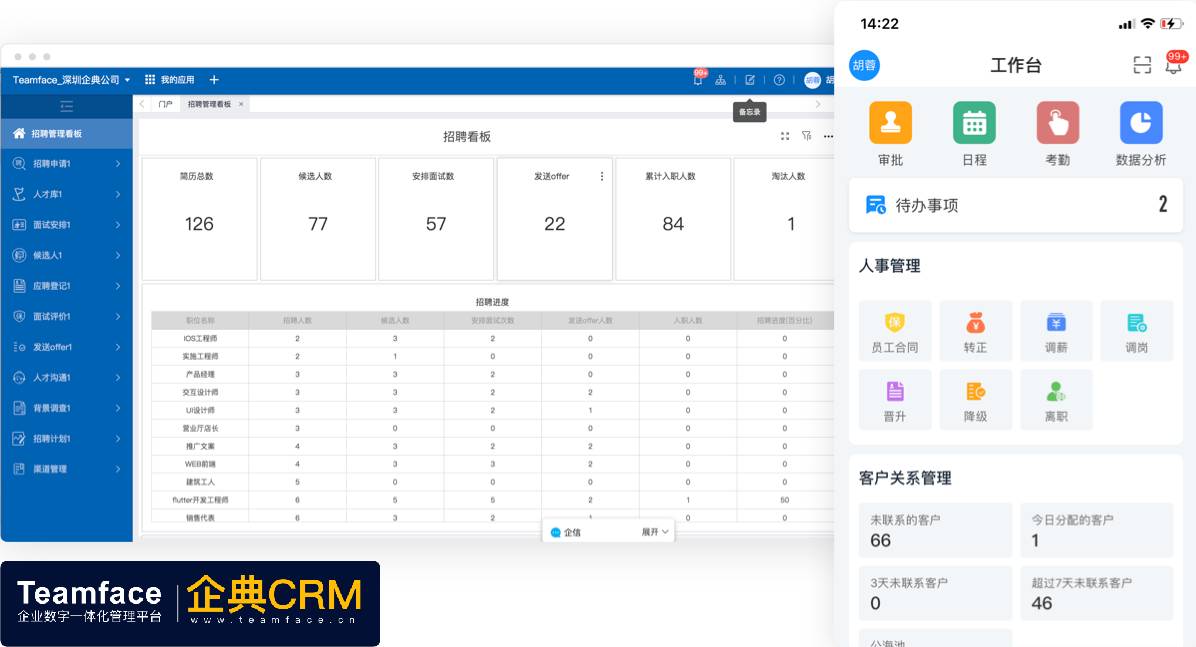Expand the 渠道管理 sidebar chevron
1196x647 pixels.
118,468
